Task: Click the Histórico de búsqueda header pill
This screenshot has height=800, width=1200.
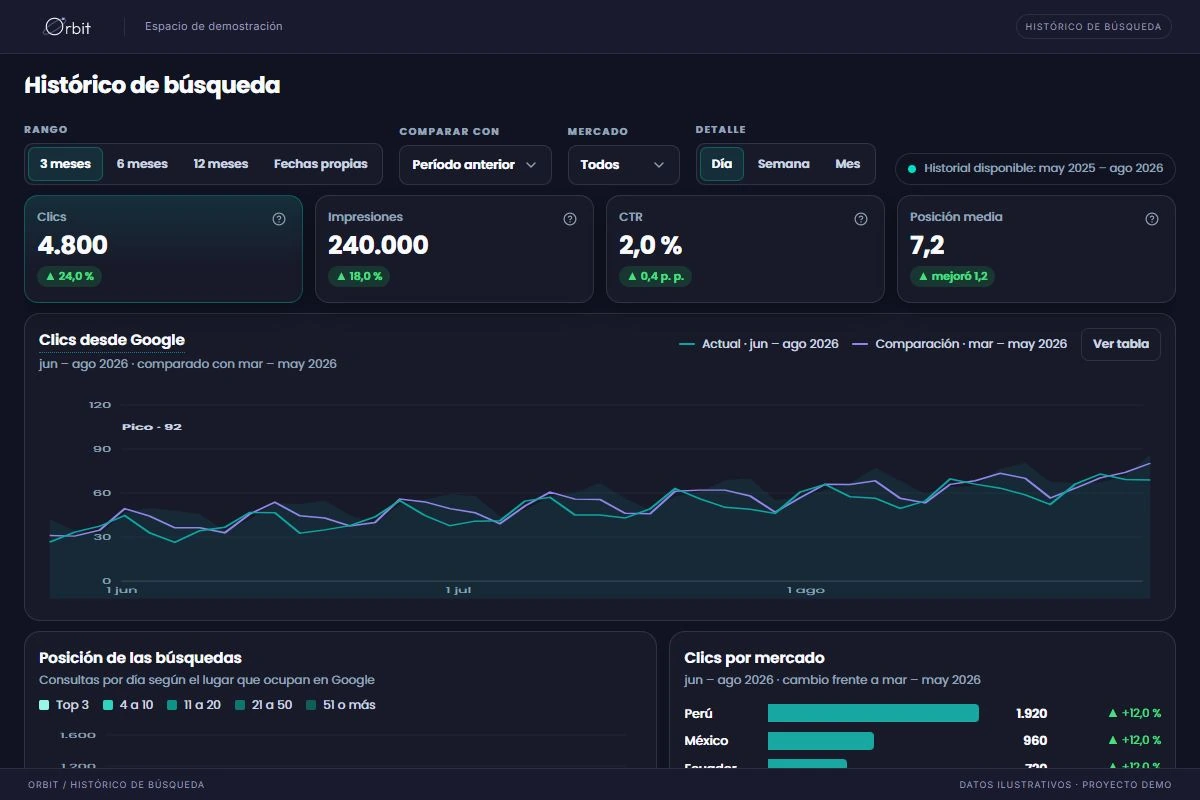Action: tap(1094, 27)
